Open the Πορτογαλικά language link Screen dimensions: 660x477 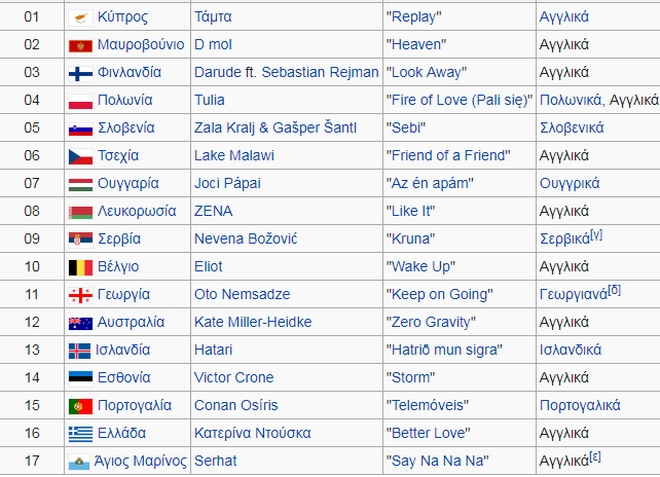pos(579,406)
